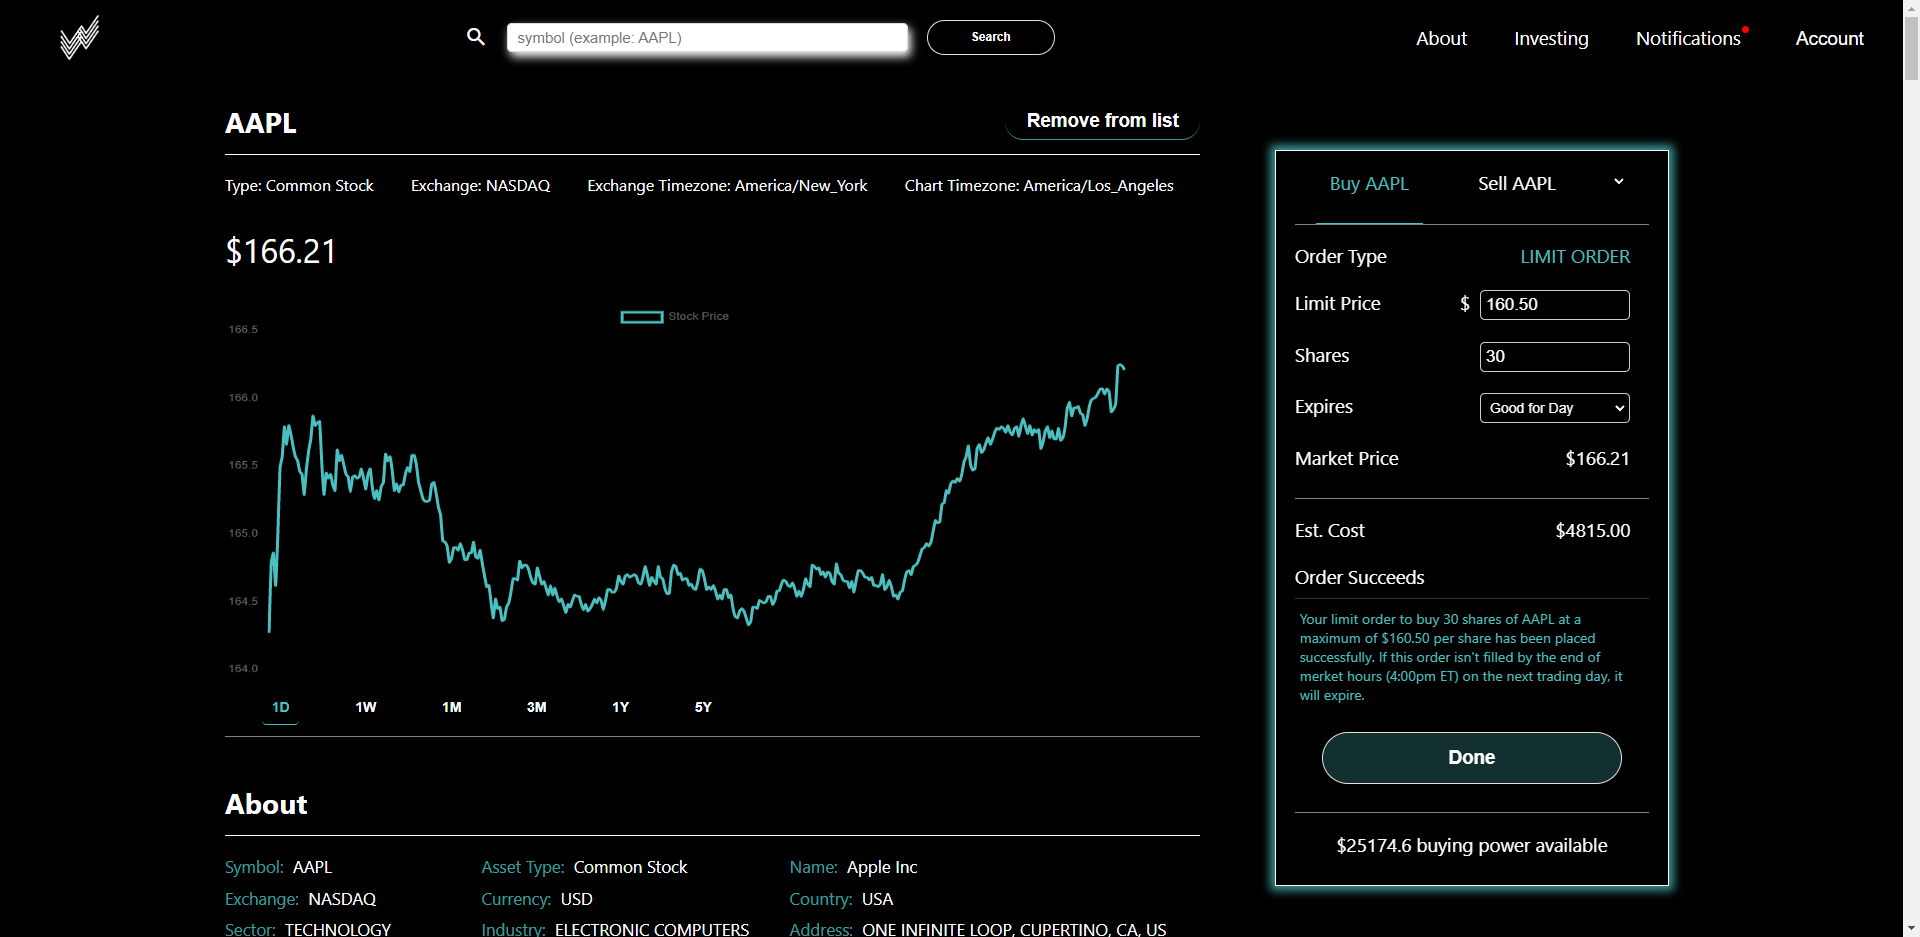Click the TECHNOLOGY sector value
This screenshot has width=1920, height=937.
tap(338, 929)
